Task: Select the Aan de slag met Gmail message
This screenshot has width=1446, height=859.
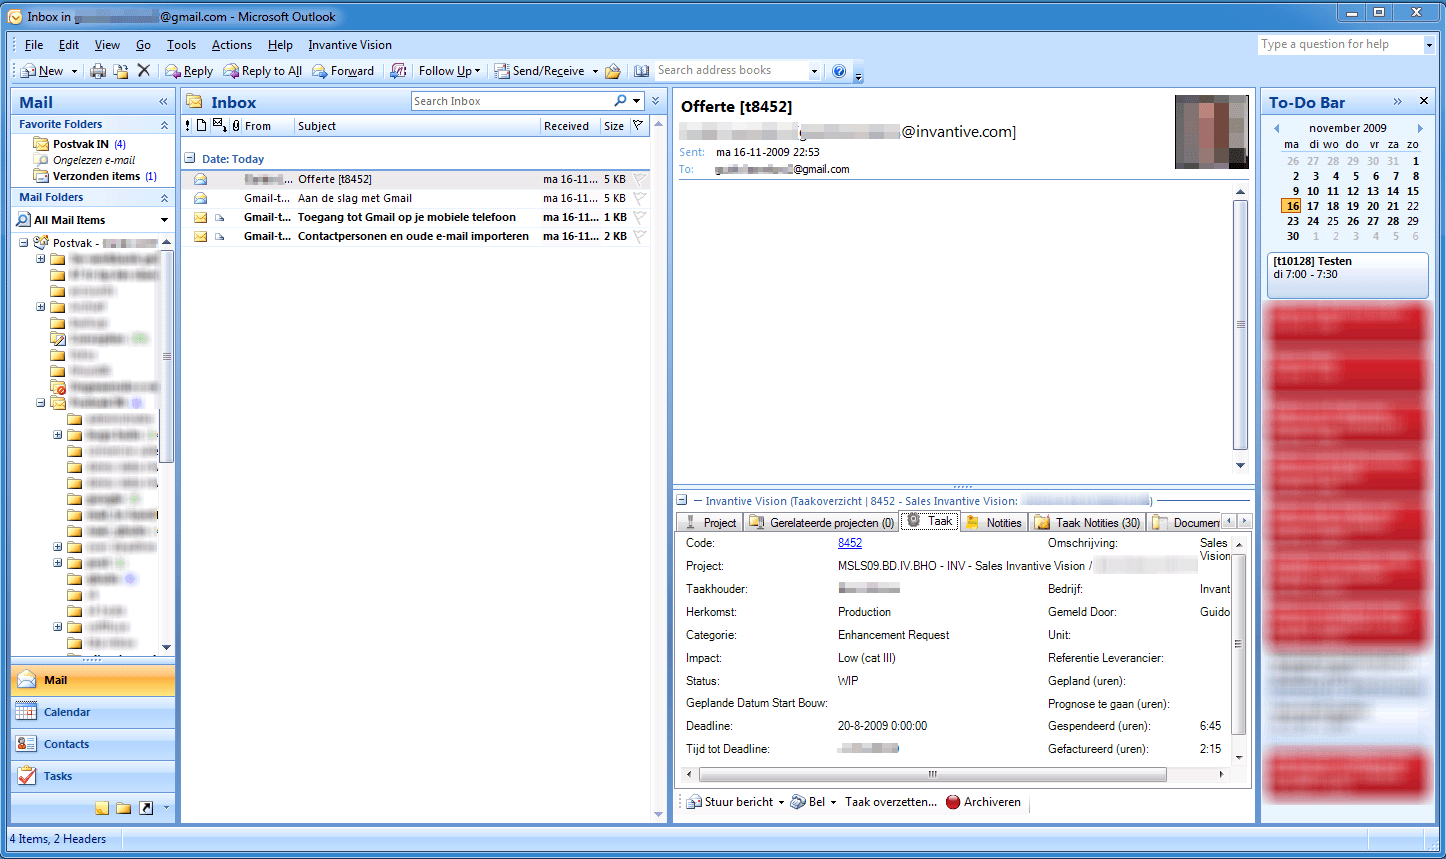Action: pos(415,198)
